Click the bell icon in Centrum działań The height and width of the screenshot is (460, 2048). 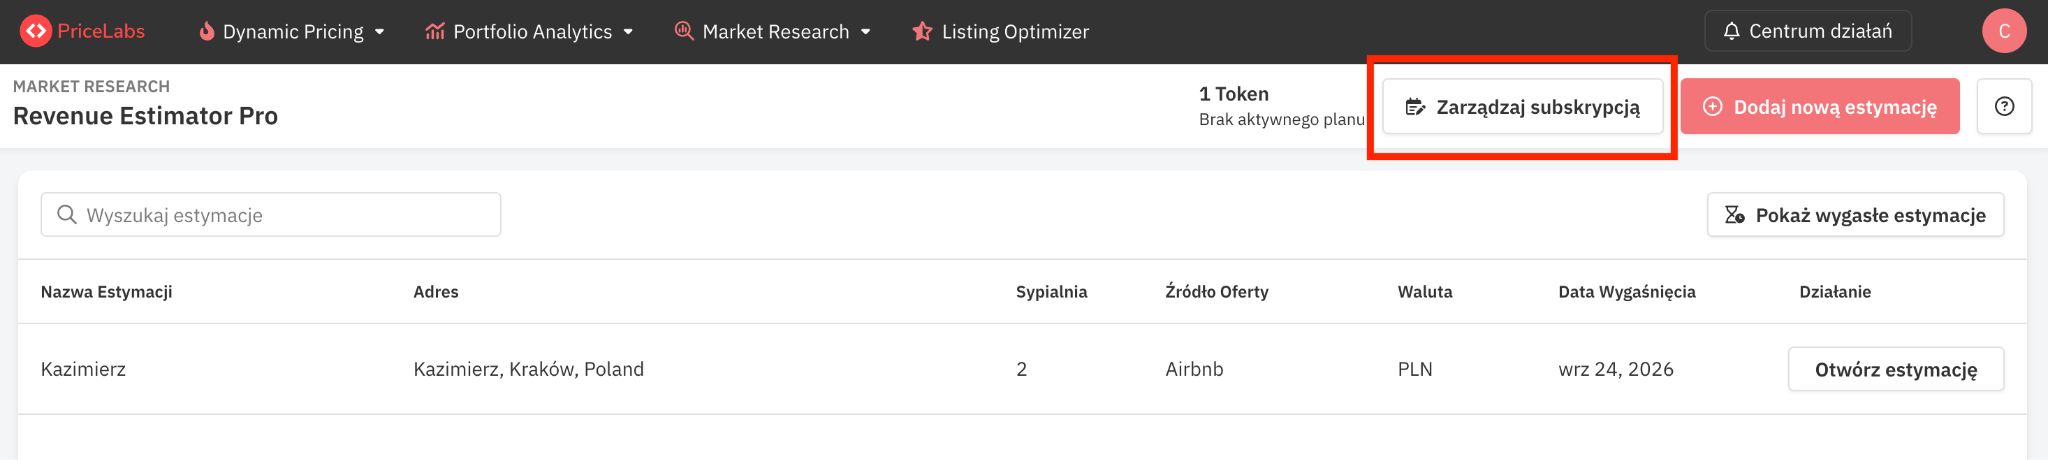[x=1732, y=31]
